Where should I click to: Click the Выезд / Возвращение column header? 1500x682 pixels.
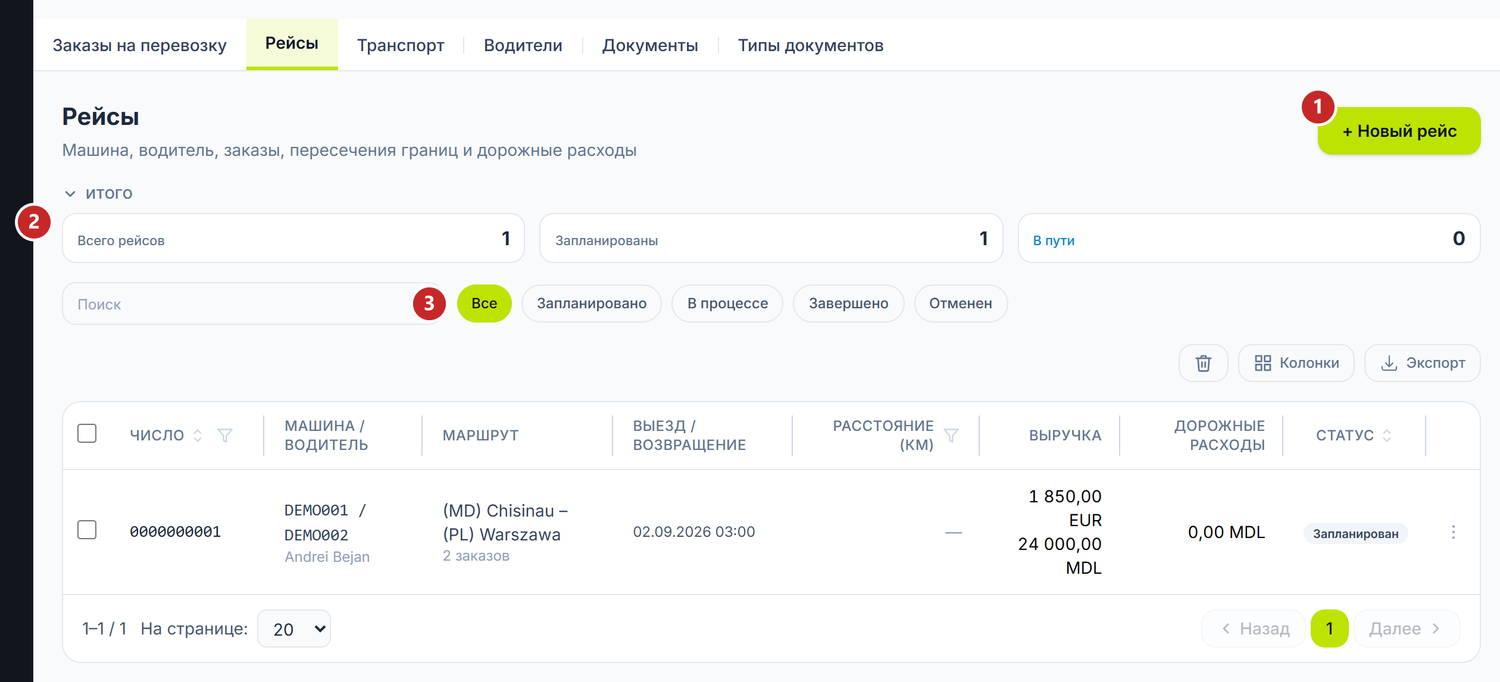click(689, 435)
